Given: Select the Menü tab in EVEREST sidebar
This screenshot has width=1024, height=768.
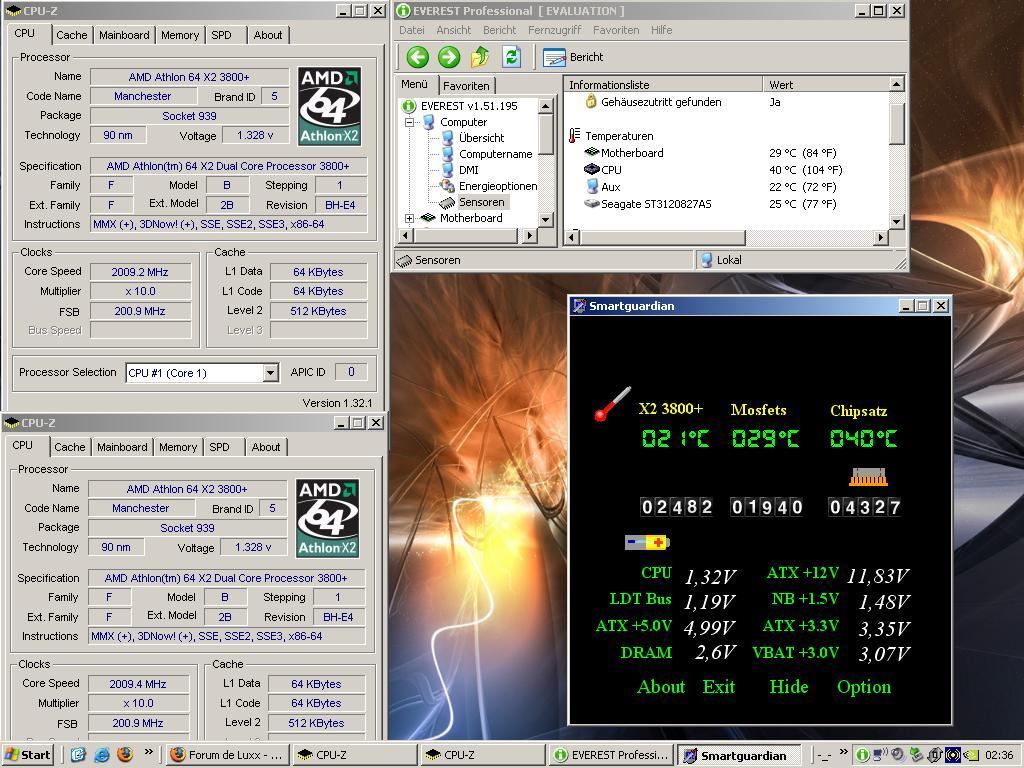Looking at the screenshot, I should [415, 84].
